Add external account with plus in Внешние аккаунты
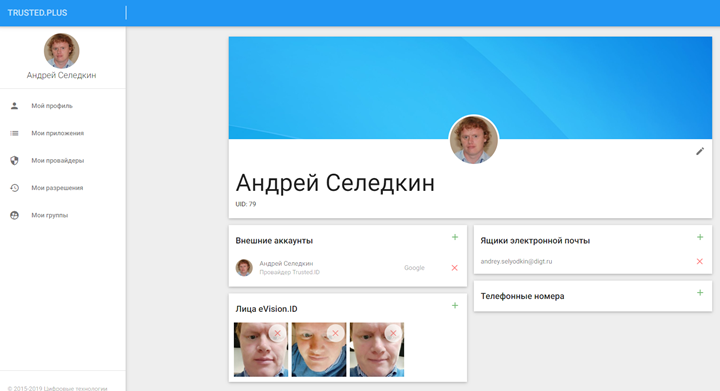 coord(455,237)
